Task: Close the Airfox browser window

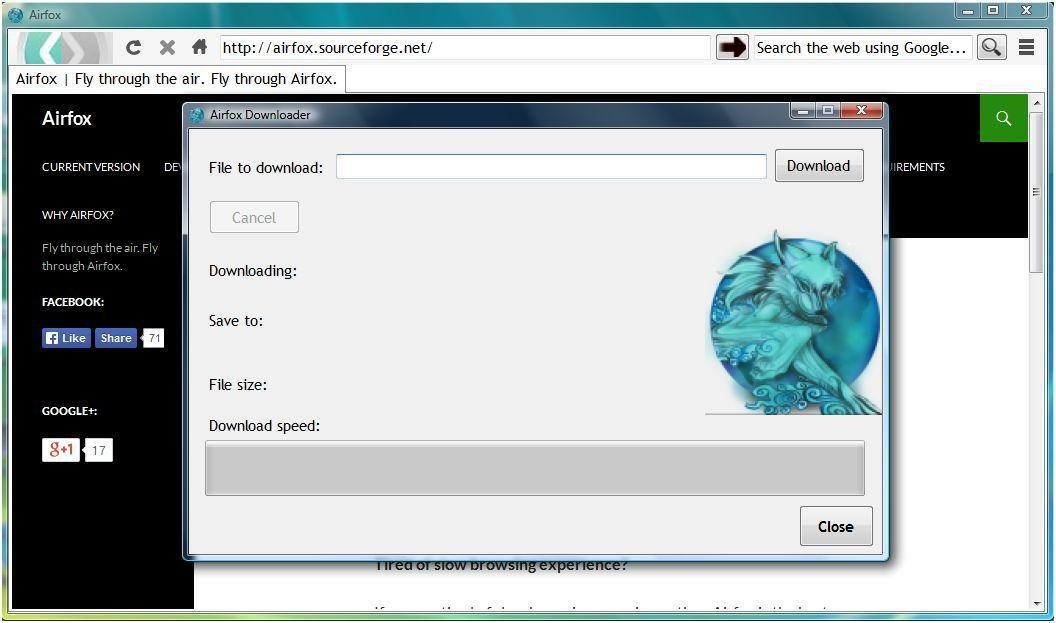Action: click(x=1027, y=11)
